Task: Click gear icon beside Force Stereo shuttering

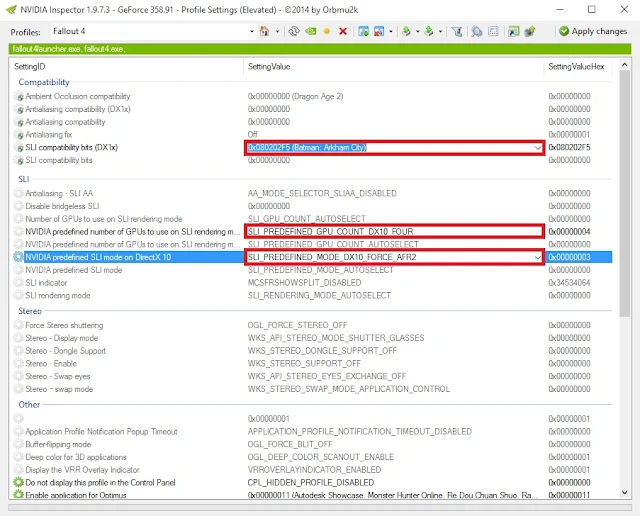Action: 19,325
